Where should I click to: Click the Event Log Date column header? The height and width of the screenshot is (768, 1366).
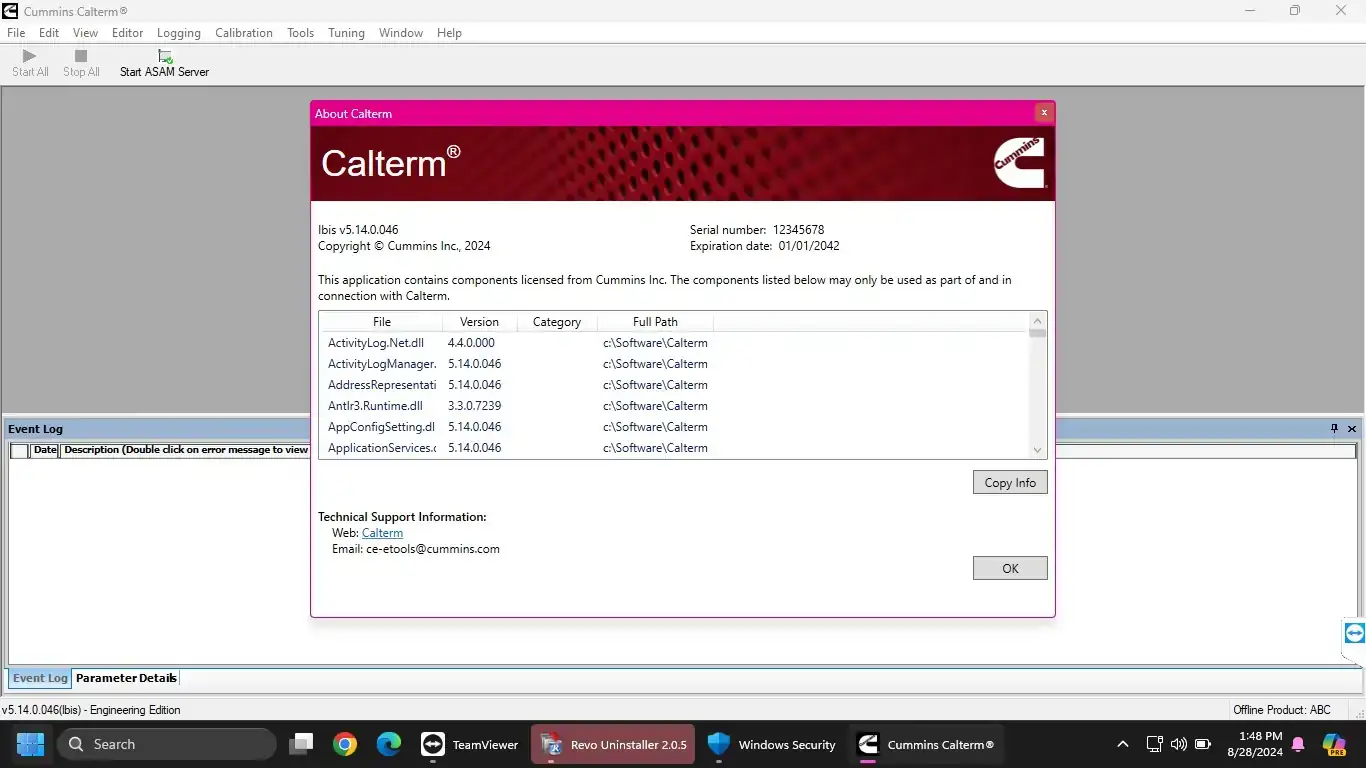pos(45,450)
